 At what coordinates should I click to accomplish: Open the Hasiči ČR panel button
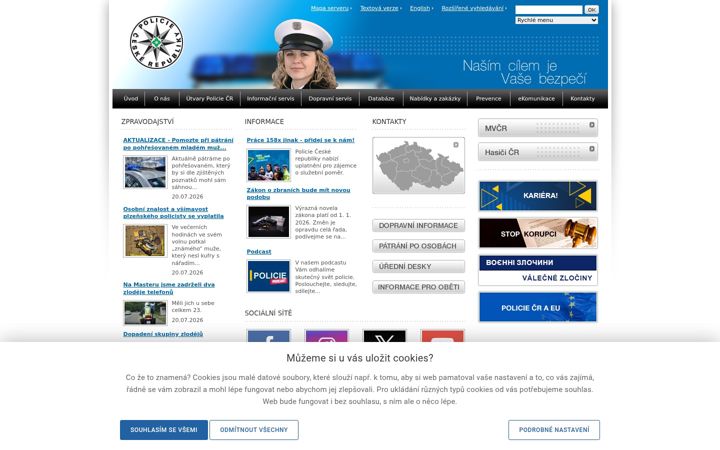click(538, 152)
